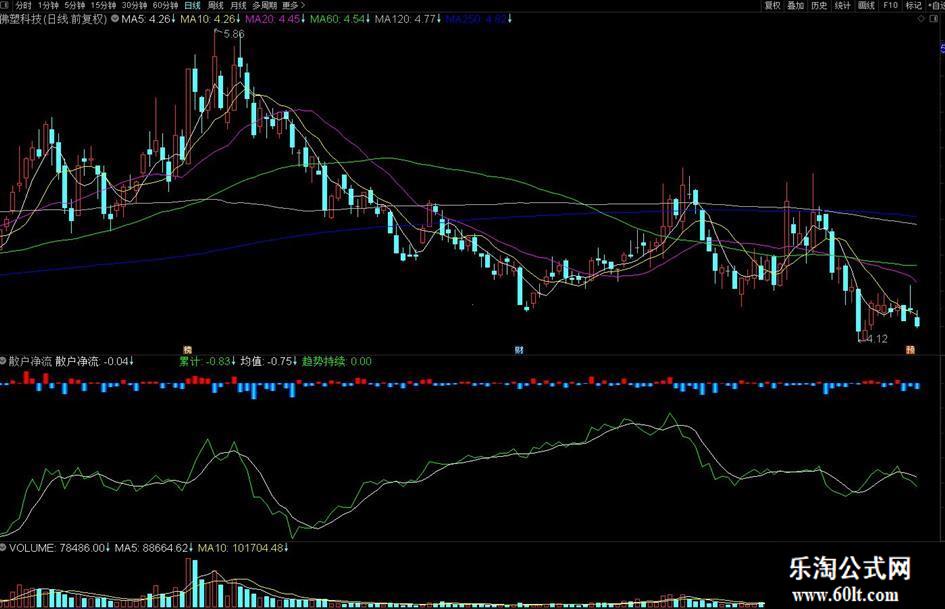Click the 标记 mark button
Viewport: 945px width, 609px height.
tap(914, 5)
